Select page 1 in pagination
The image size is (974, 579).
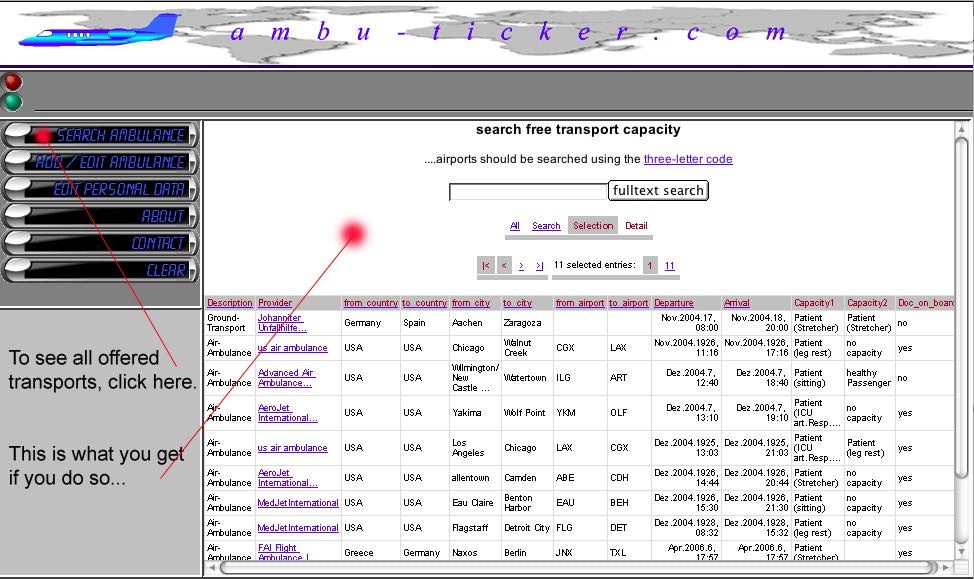(650, 266)
